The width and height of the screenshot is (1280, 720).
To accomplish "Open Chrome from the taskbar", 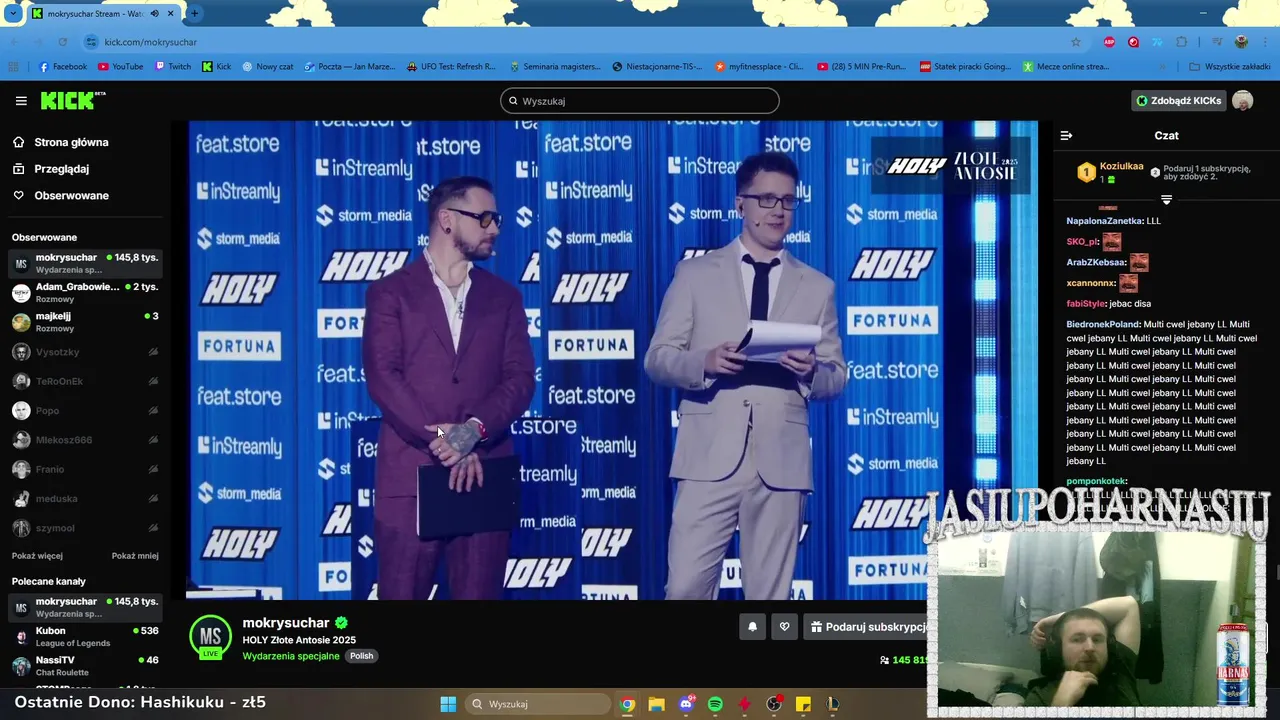I will (x=627, y=704).
